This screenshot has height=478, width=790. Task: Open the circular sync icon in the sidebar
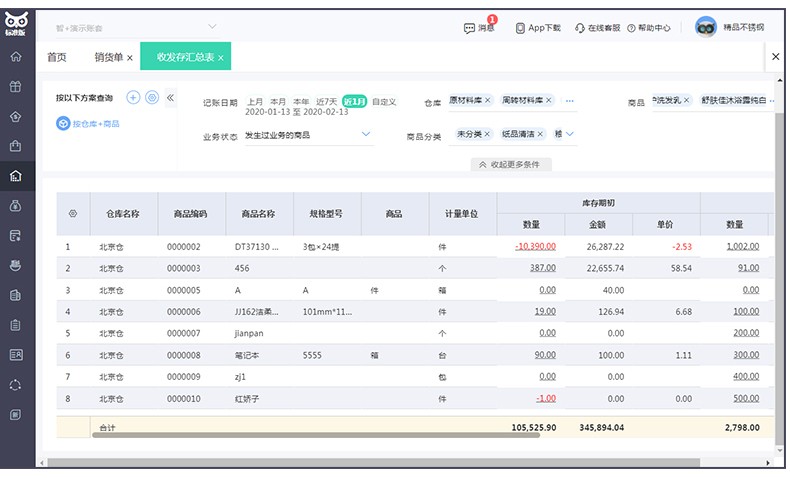pos(16,385)
